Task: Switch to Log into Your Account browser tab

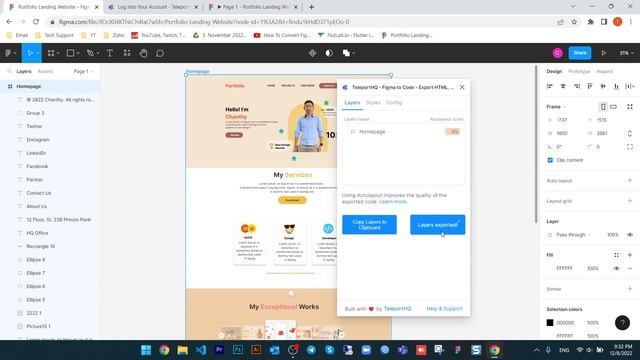Action: pos(153,7)
